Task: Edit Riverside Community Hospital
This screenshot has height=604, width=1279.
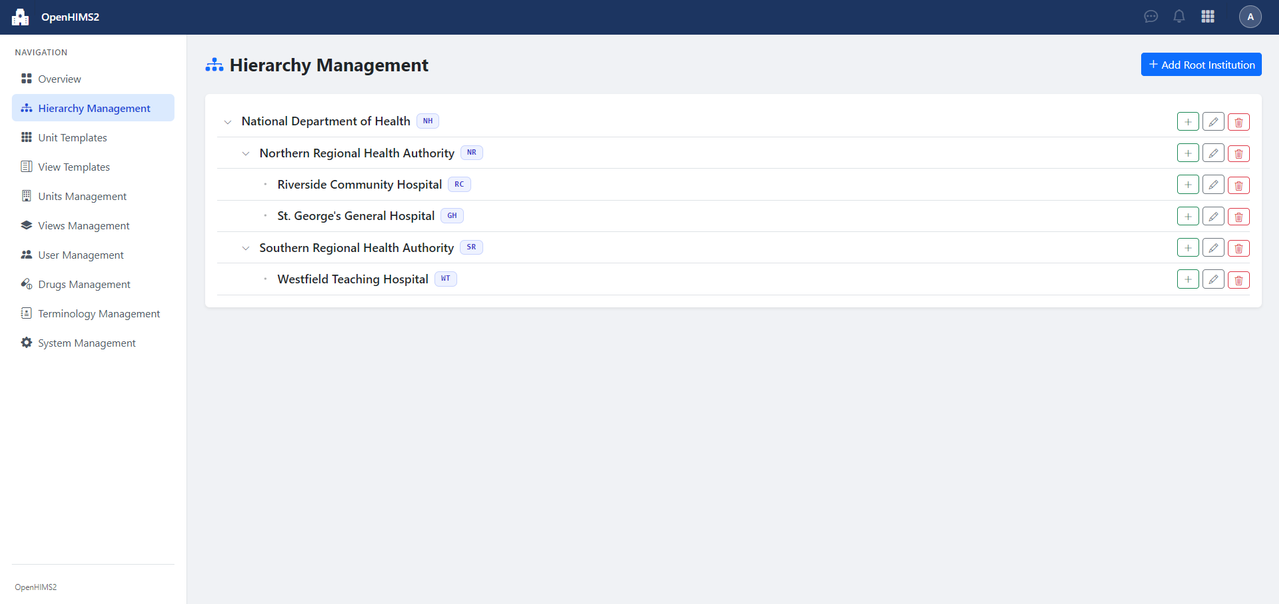Action: (1213, 185)
